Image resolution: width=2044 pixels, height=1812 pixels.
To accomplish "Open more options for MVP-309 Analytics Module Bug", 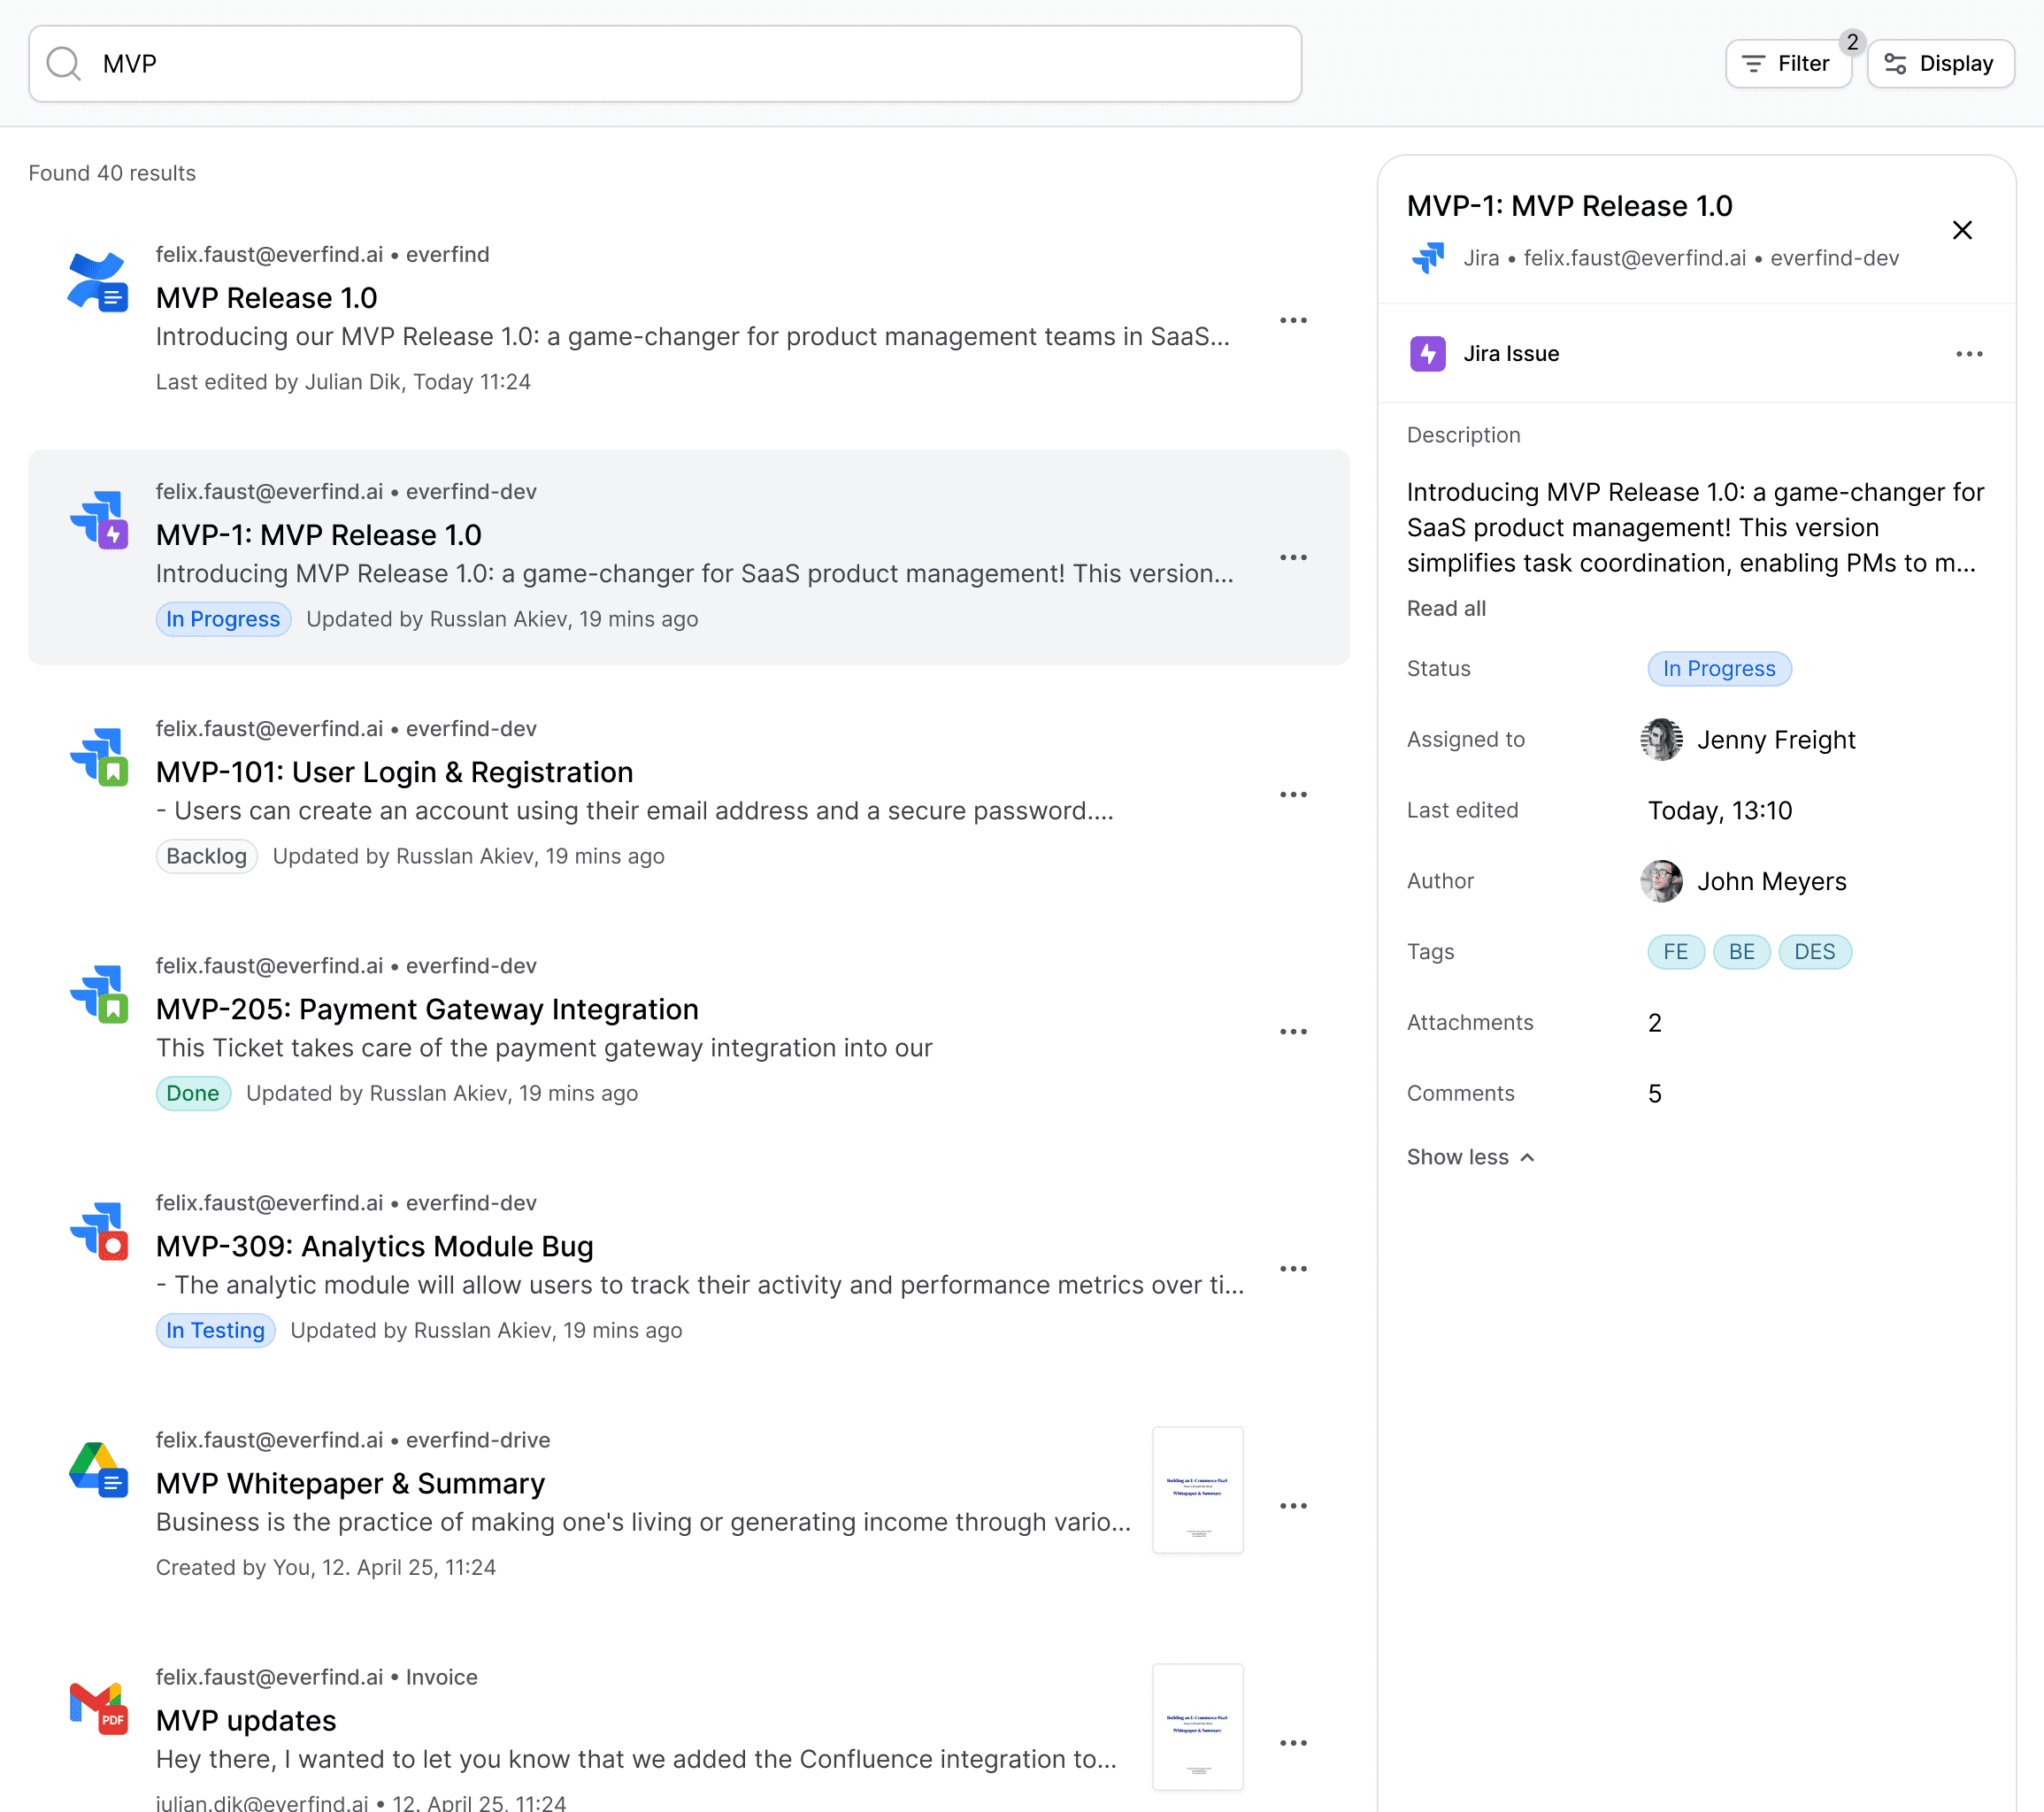I will [1293, 1268].
